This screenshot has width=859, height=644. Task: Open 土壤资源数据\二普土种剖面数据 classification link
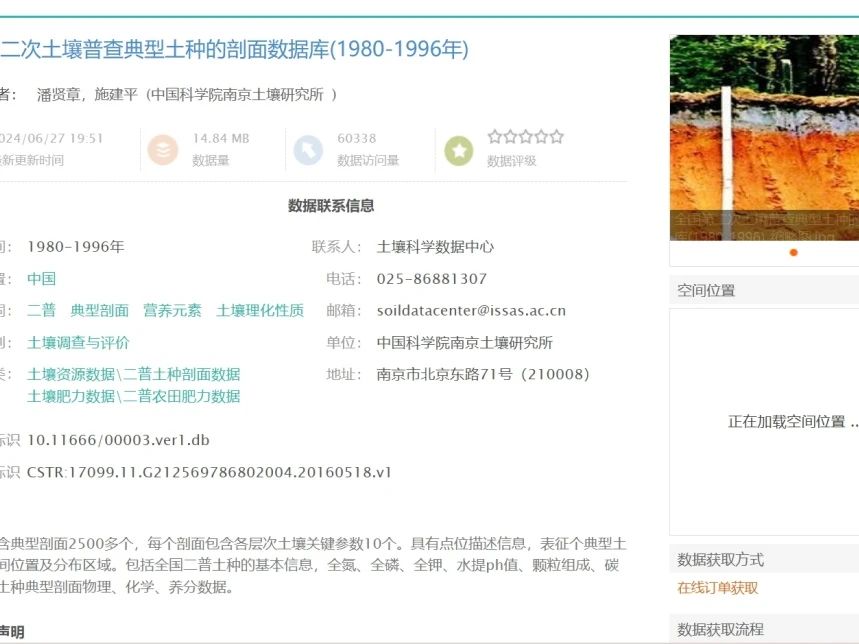(134, 375)
